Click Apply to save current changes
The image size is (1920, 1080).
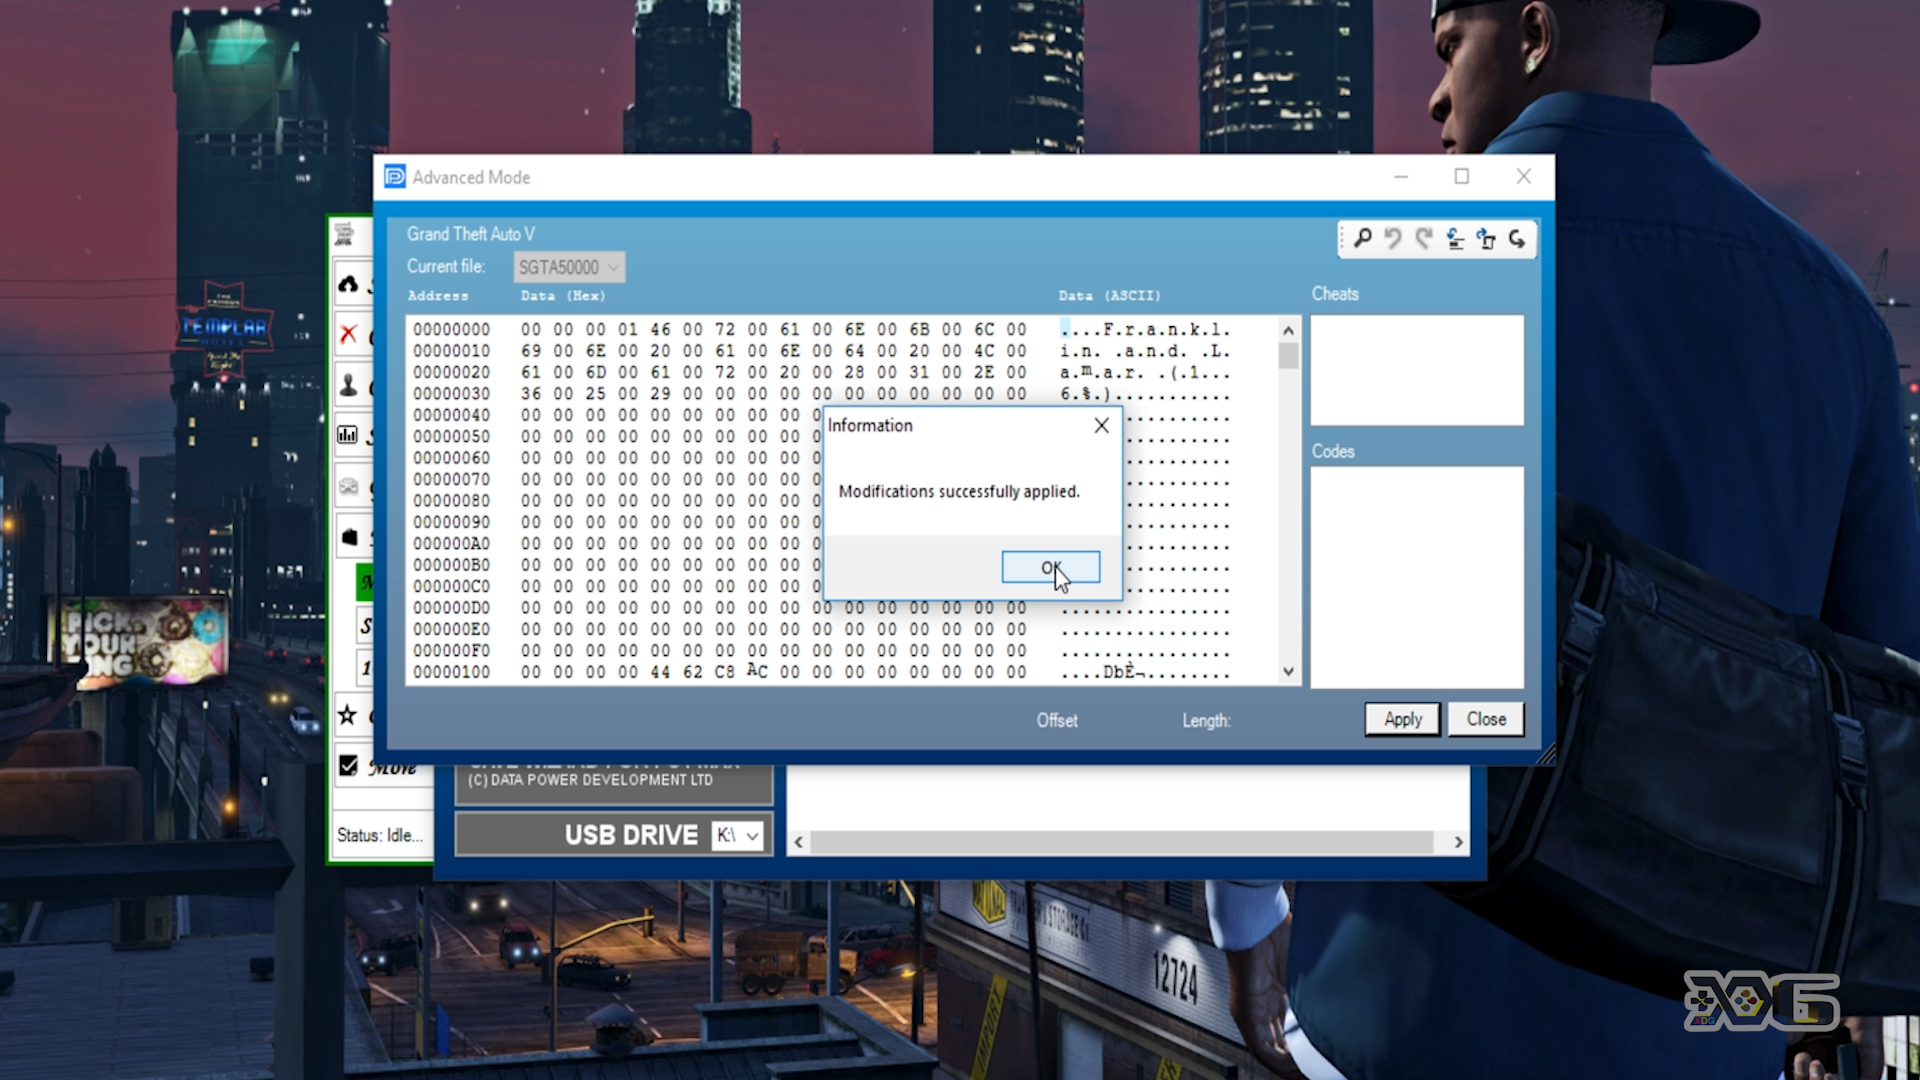pos(1403,717)
